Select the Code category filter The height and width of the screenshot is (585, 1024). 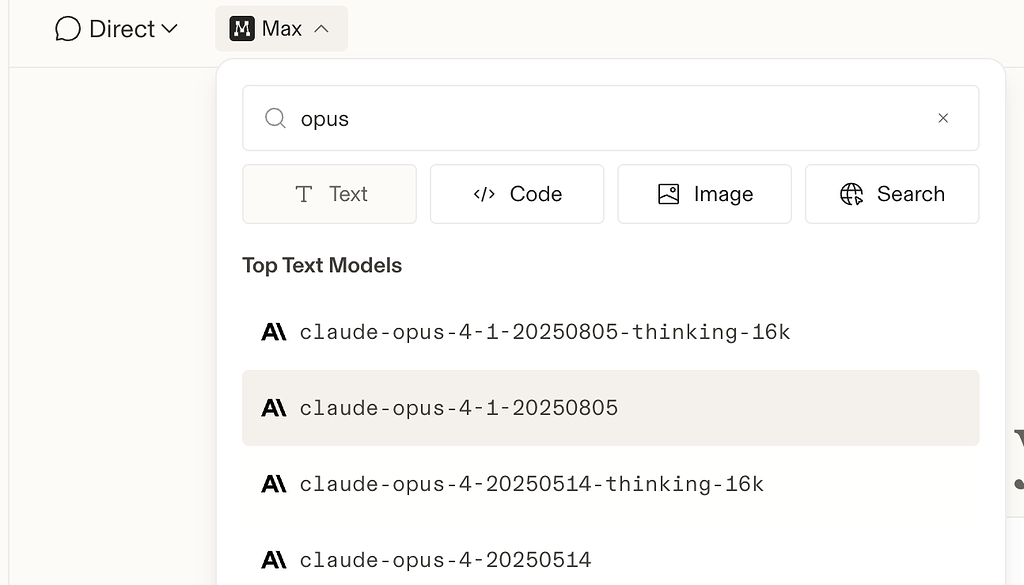pos(517,194)
